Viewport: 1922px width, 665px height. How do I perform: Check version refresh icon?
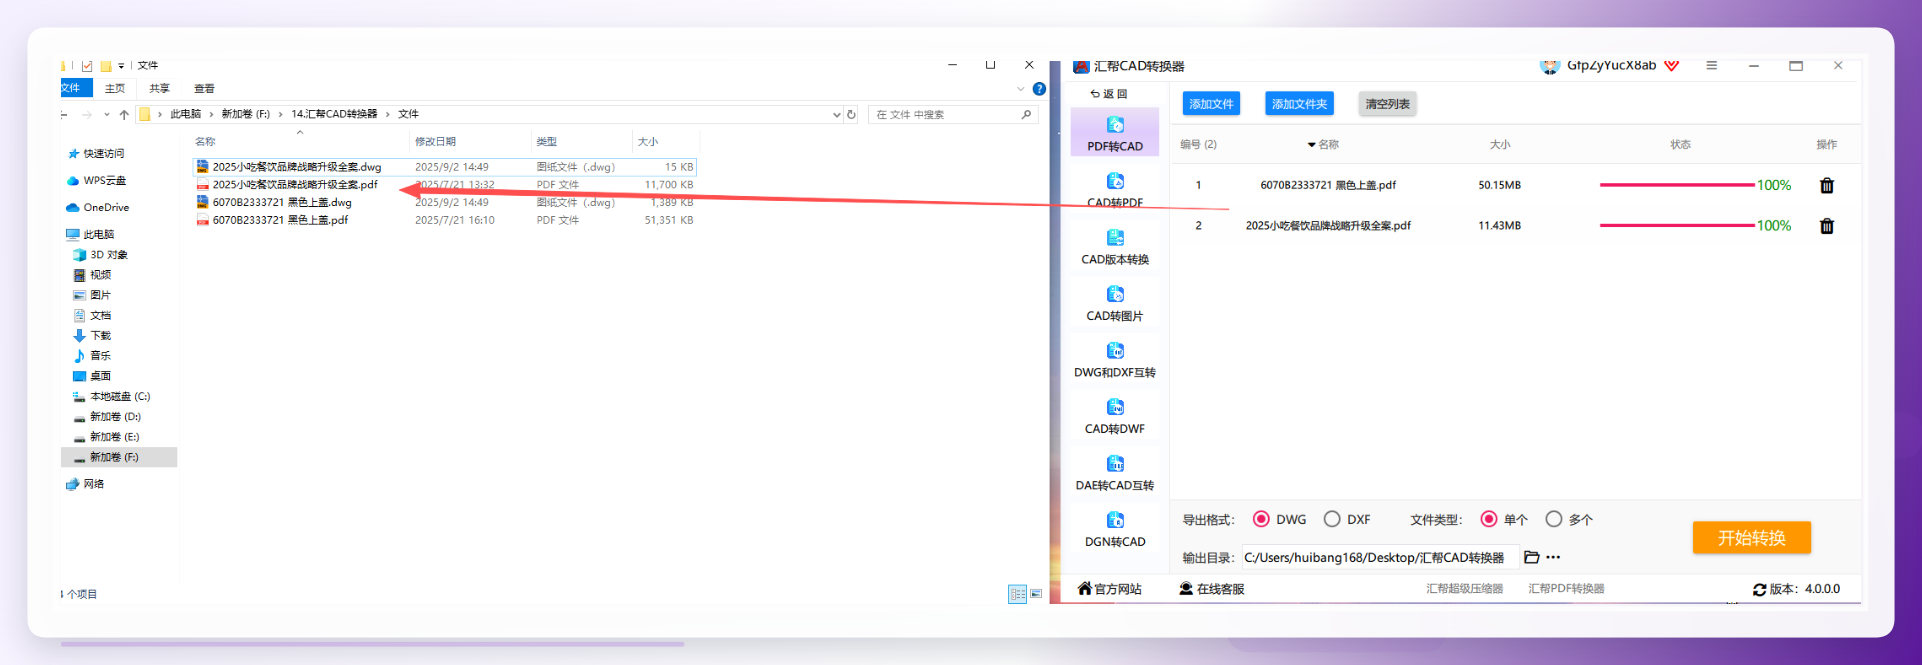tap(1759, 589)
